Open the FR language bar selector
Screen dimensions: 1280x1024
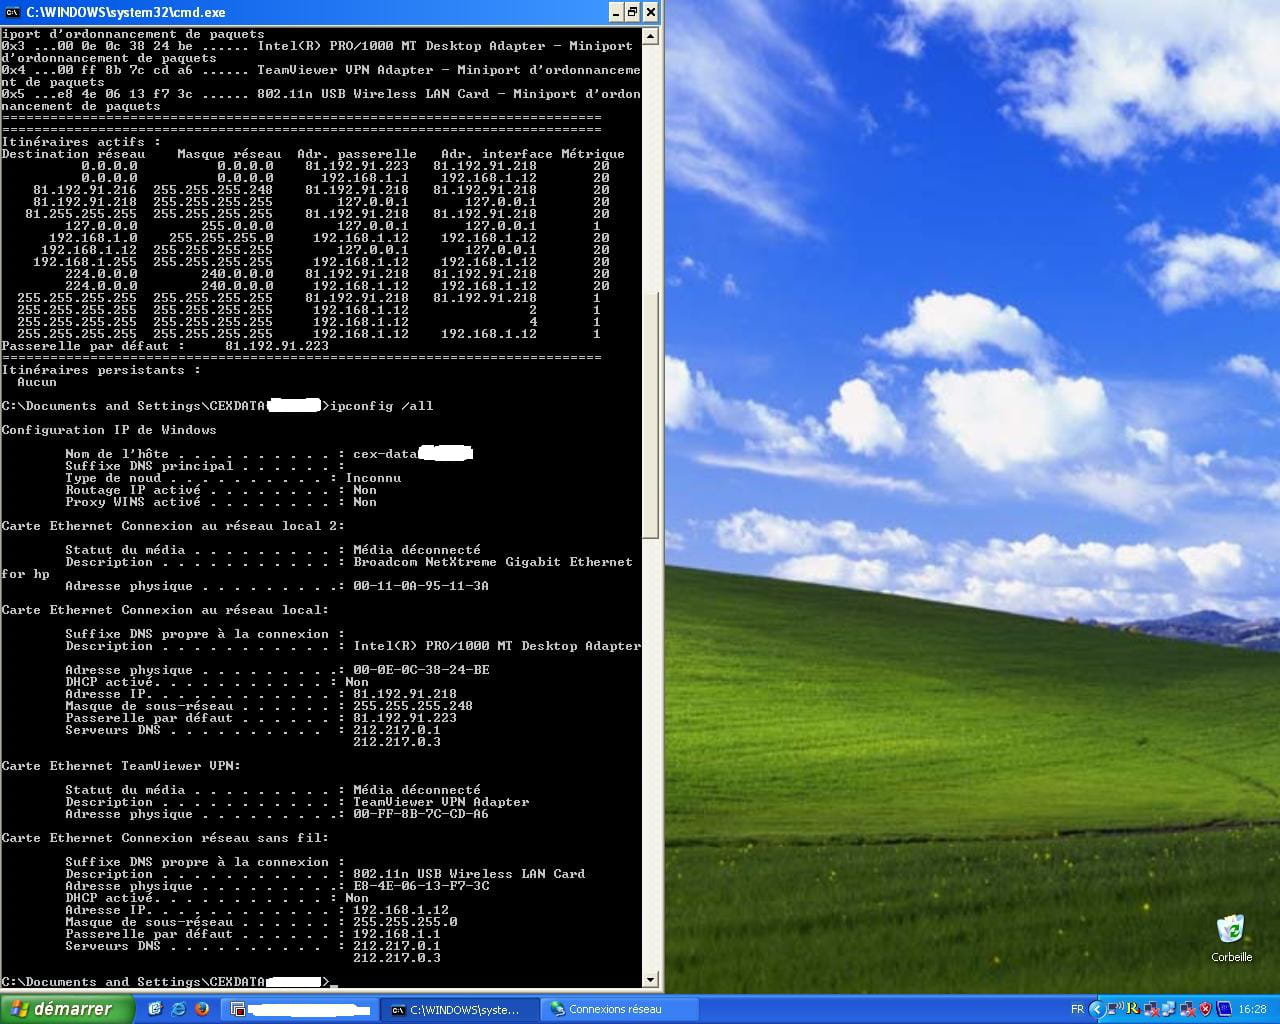(1077, 1009)
